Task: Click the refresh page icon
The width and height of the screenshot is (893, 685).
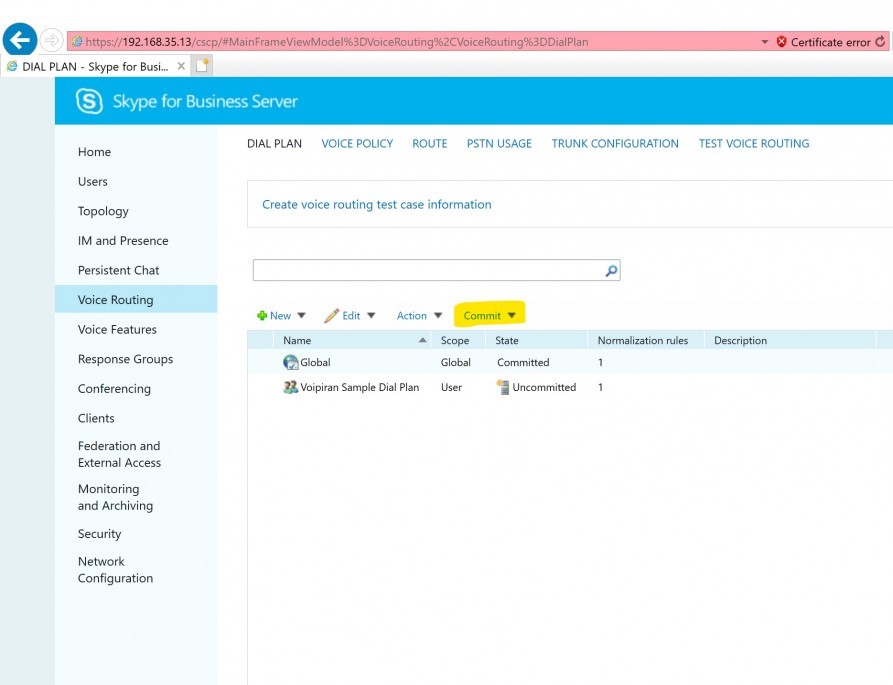Action: pos(880,42)
